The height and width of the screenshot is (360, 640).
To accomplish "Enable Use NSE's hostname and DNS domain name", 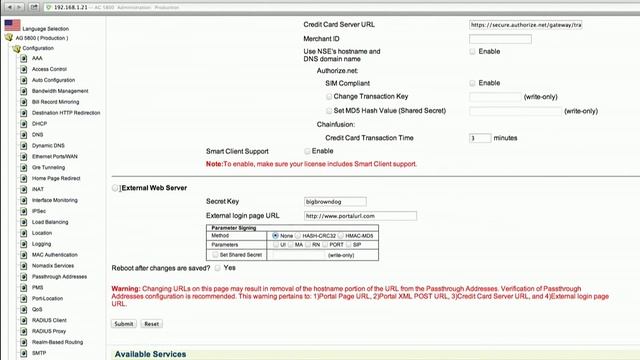I will click(x=472, y=51).
